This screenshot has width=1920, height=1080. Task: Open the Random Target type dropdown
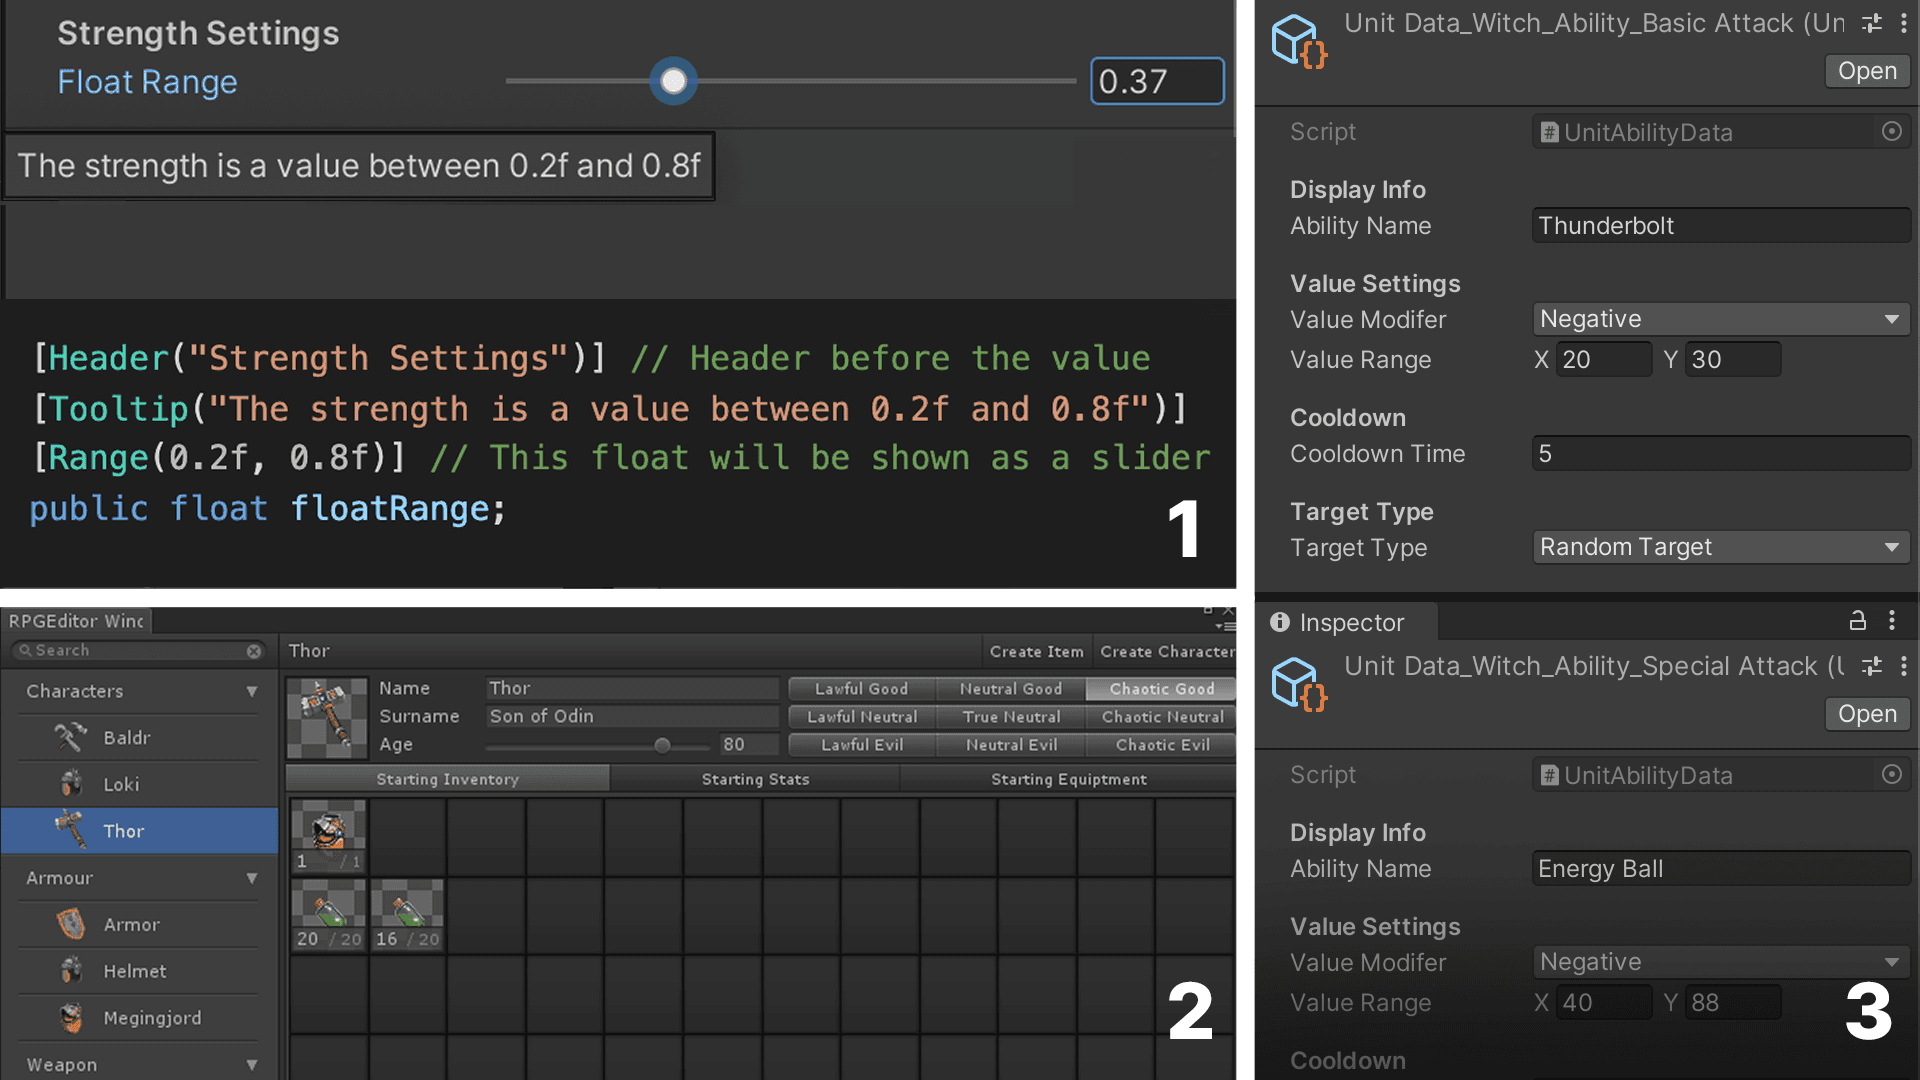pos(1721,547)
